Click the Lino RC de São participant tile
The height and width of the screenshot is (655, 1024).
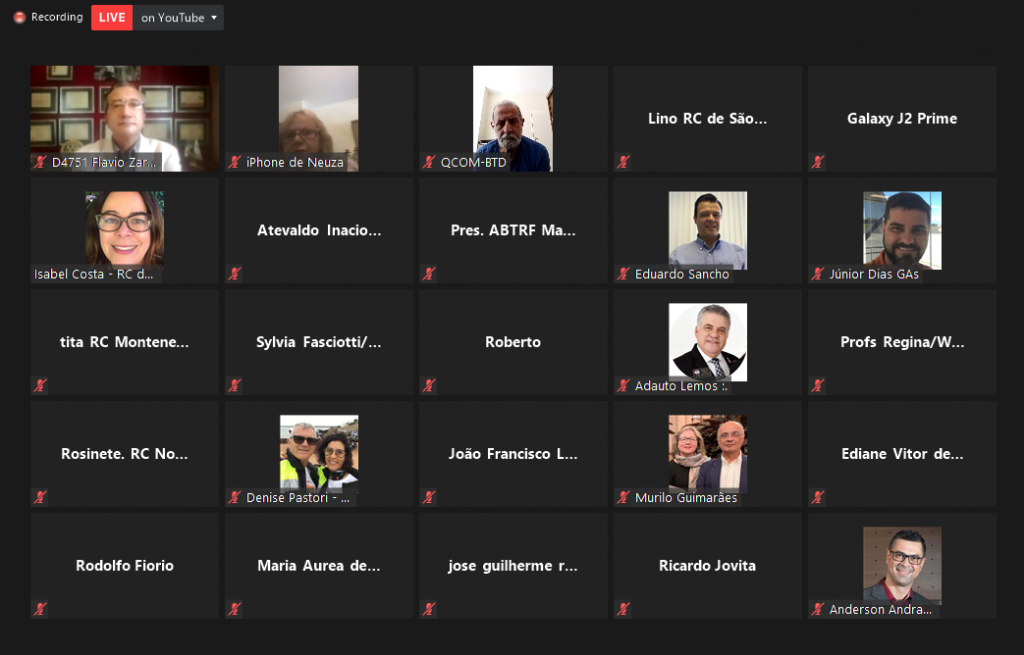(x=707, y=118)
